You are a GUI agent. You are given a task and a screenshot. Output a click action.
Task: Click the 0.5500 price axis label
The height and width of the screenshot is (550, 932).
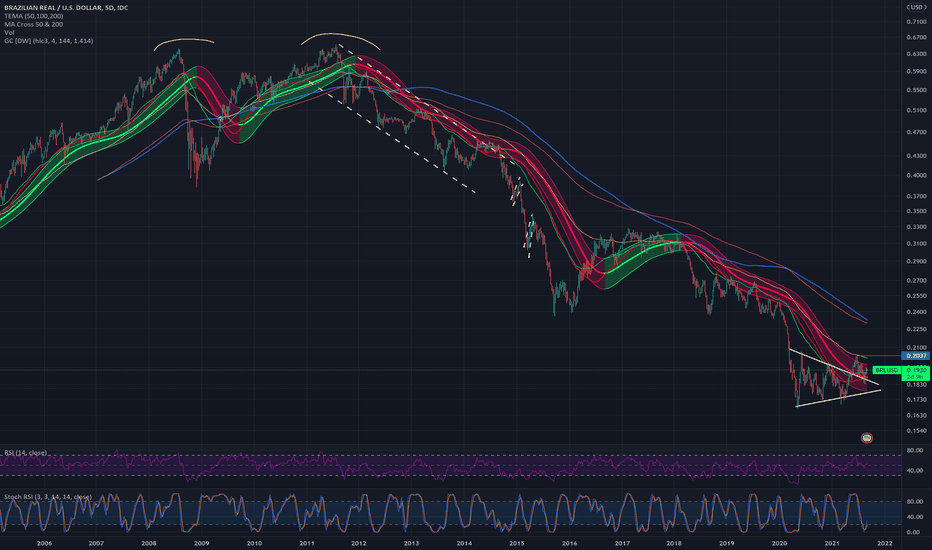point(916,90)
